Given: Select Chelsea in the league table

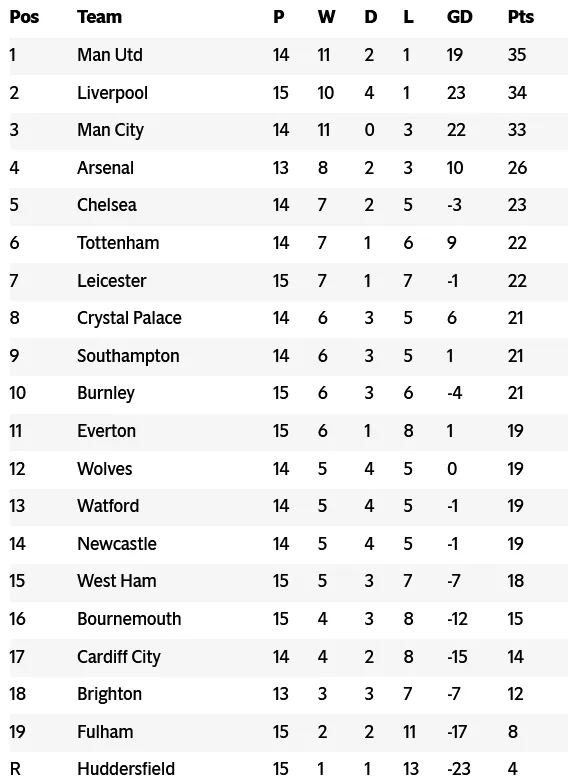Looking at the screenshot, I should pos(107,205).
